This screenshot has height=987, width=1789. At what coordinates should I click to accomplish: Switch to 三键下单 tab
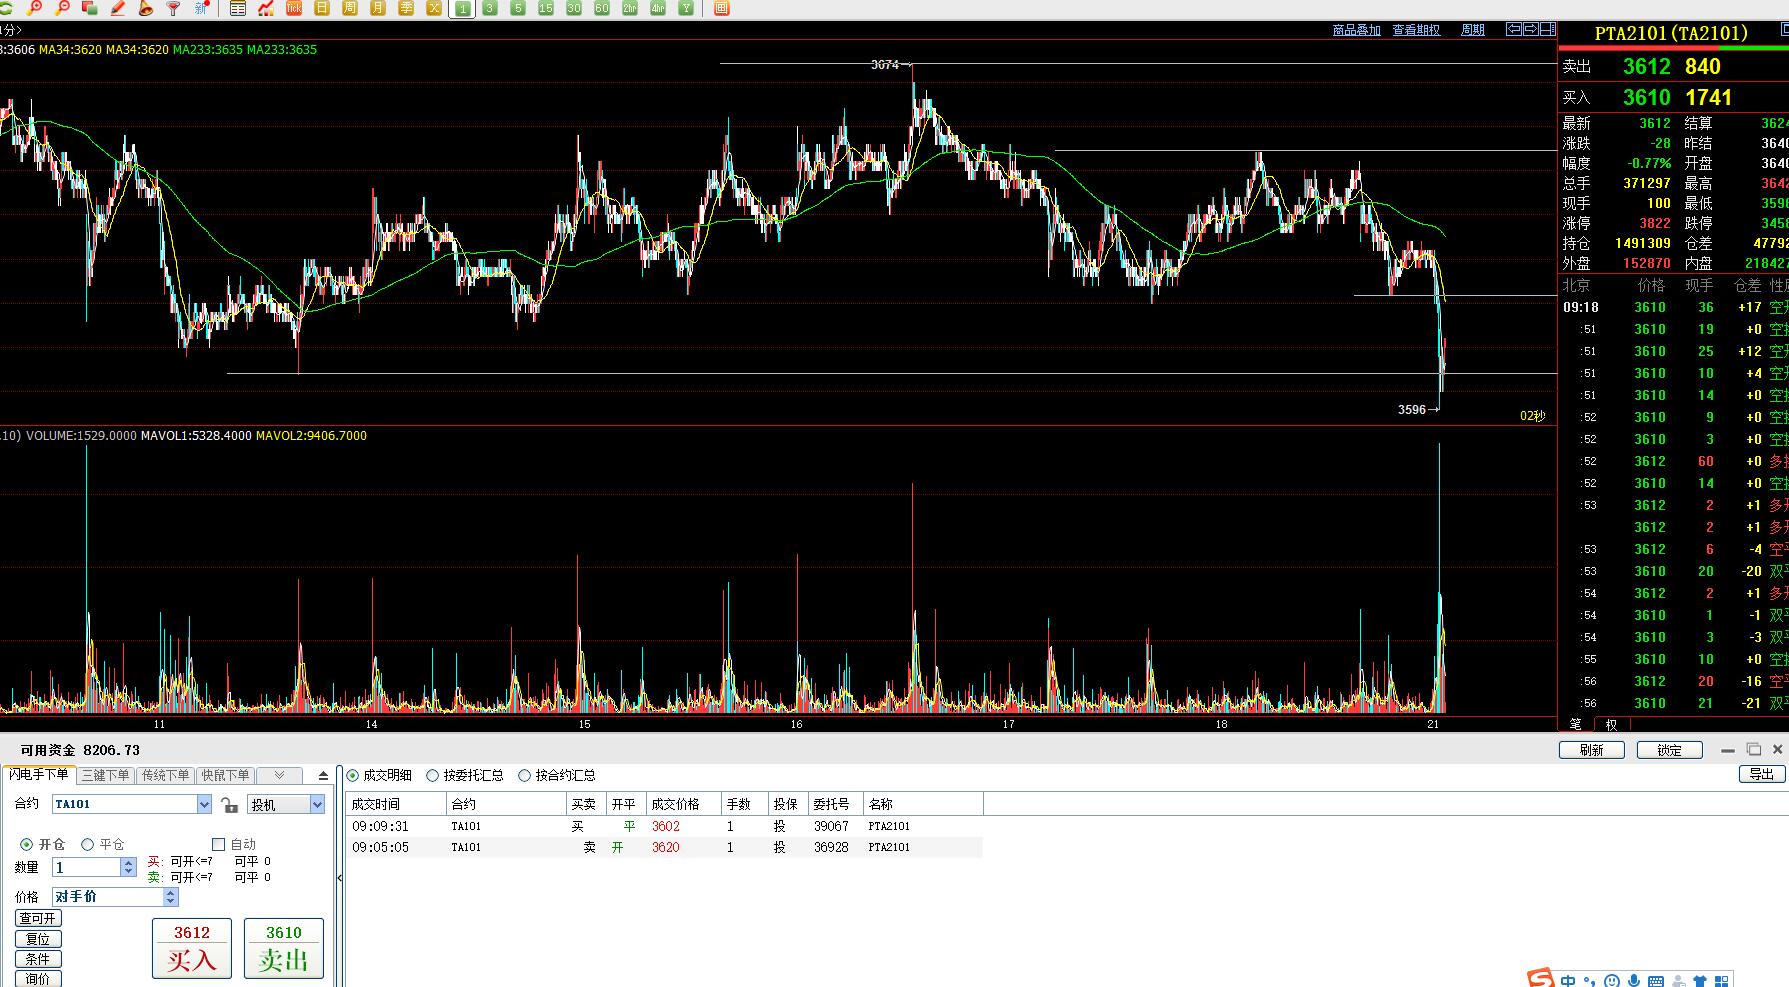[x=105, y=775]
